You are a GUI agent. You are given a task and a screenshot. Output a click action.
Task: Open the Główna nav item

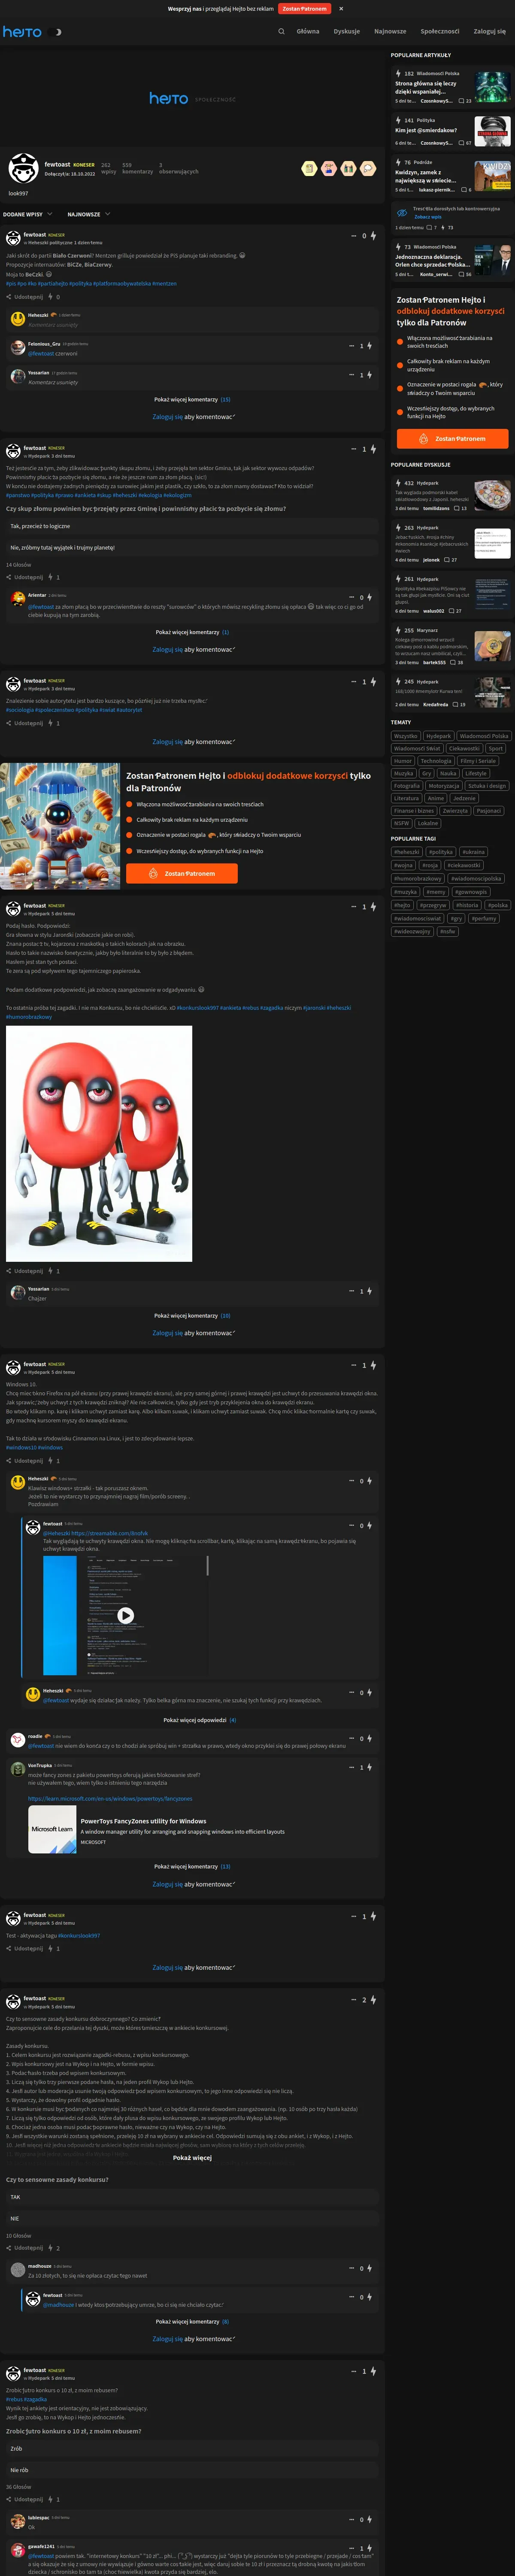308,31
